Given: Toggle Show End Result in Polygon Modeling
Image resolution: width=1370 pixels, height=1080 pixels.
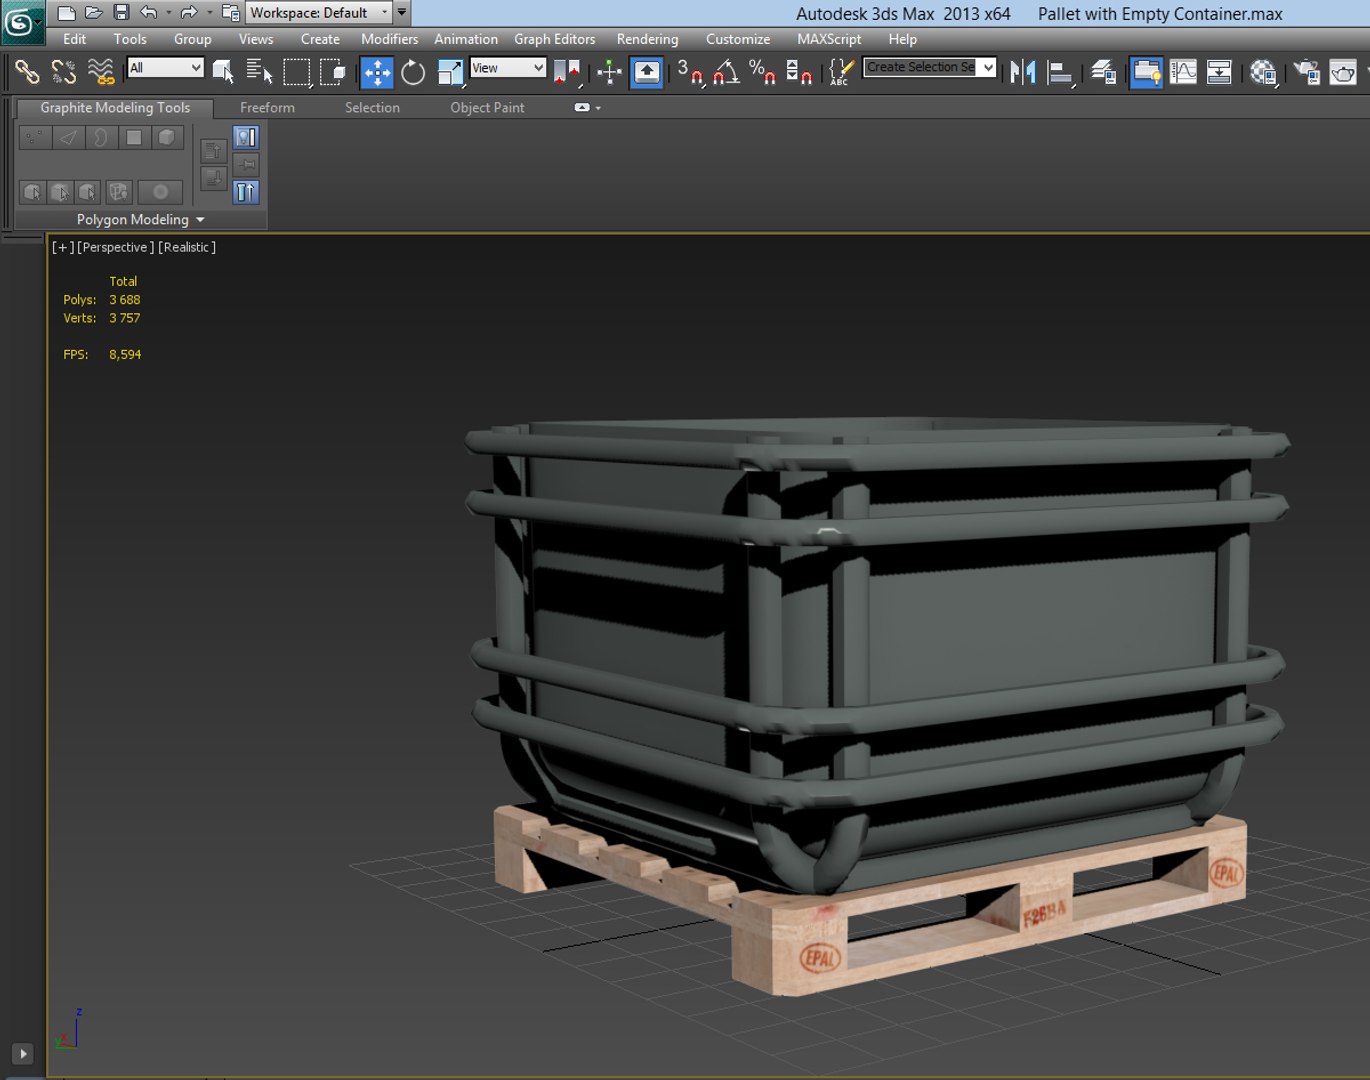Looking at the screenshot, I should (246, 192).
